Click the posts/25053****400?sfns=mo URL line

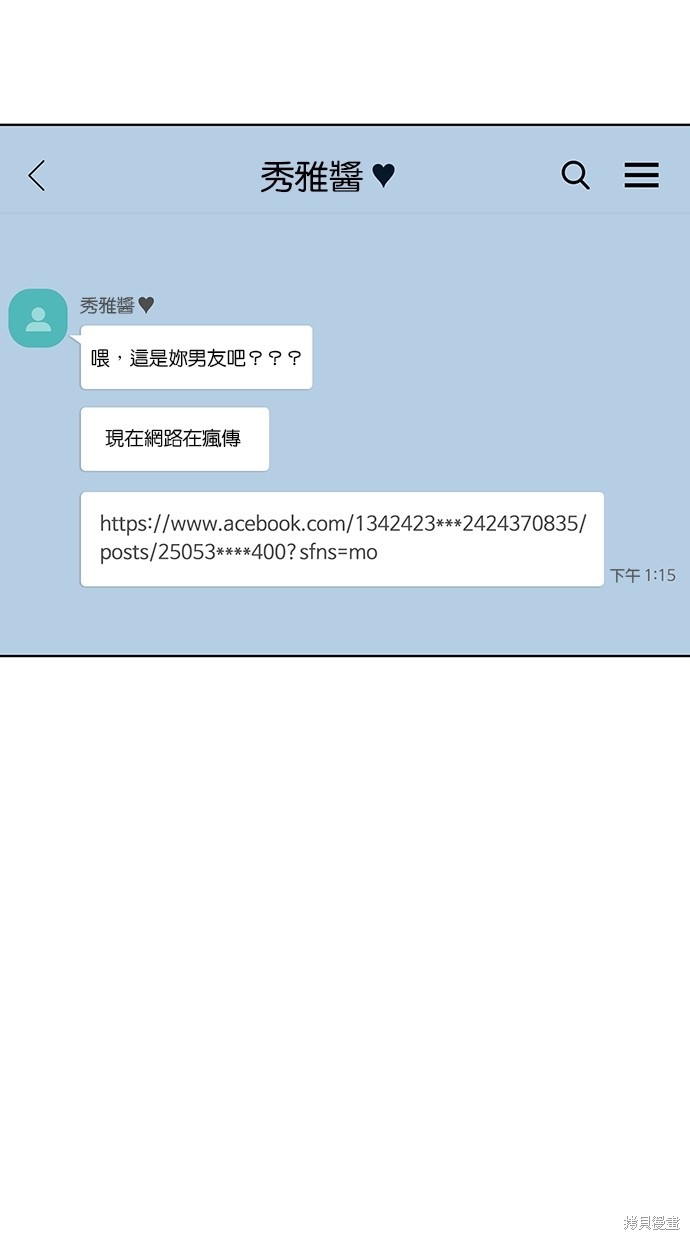tap(239, 552)
